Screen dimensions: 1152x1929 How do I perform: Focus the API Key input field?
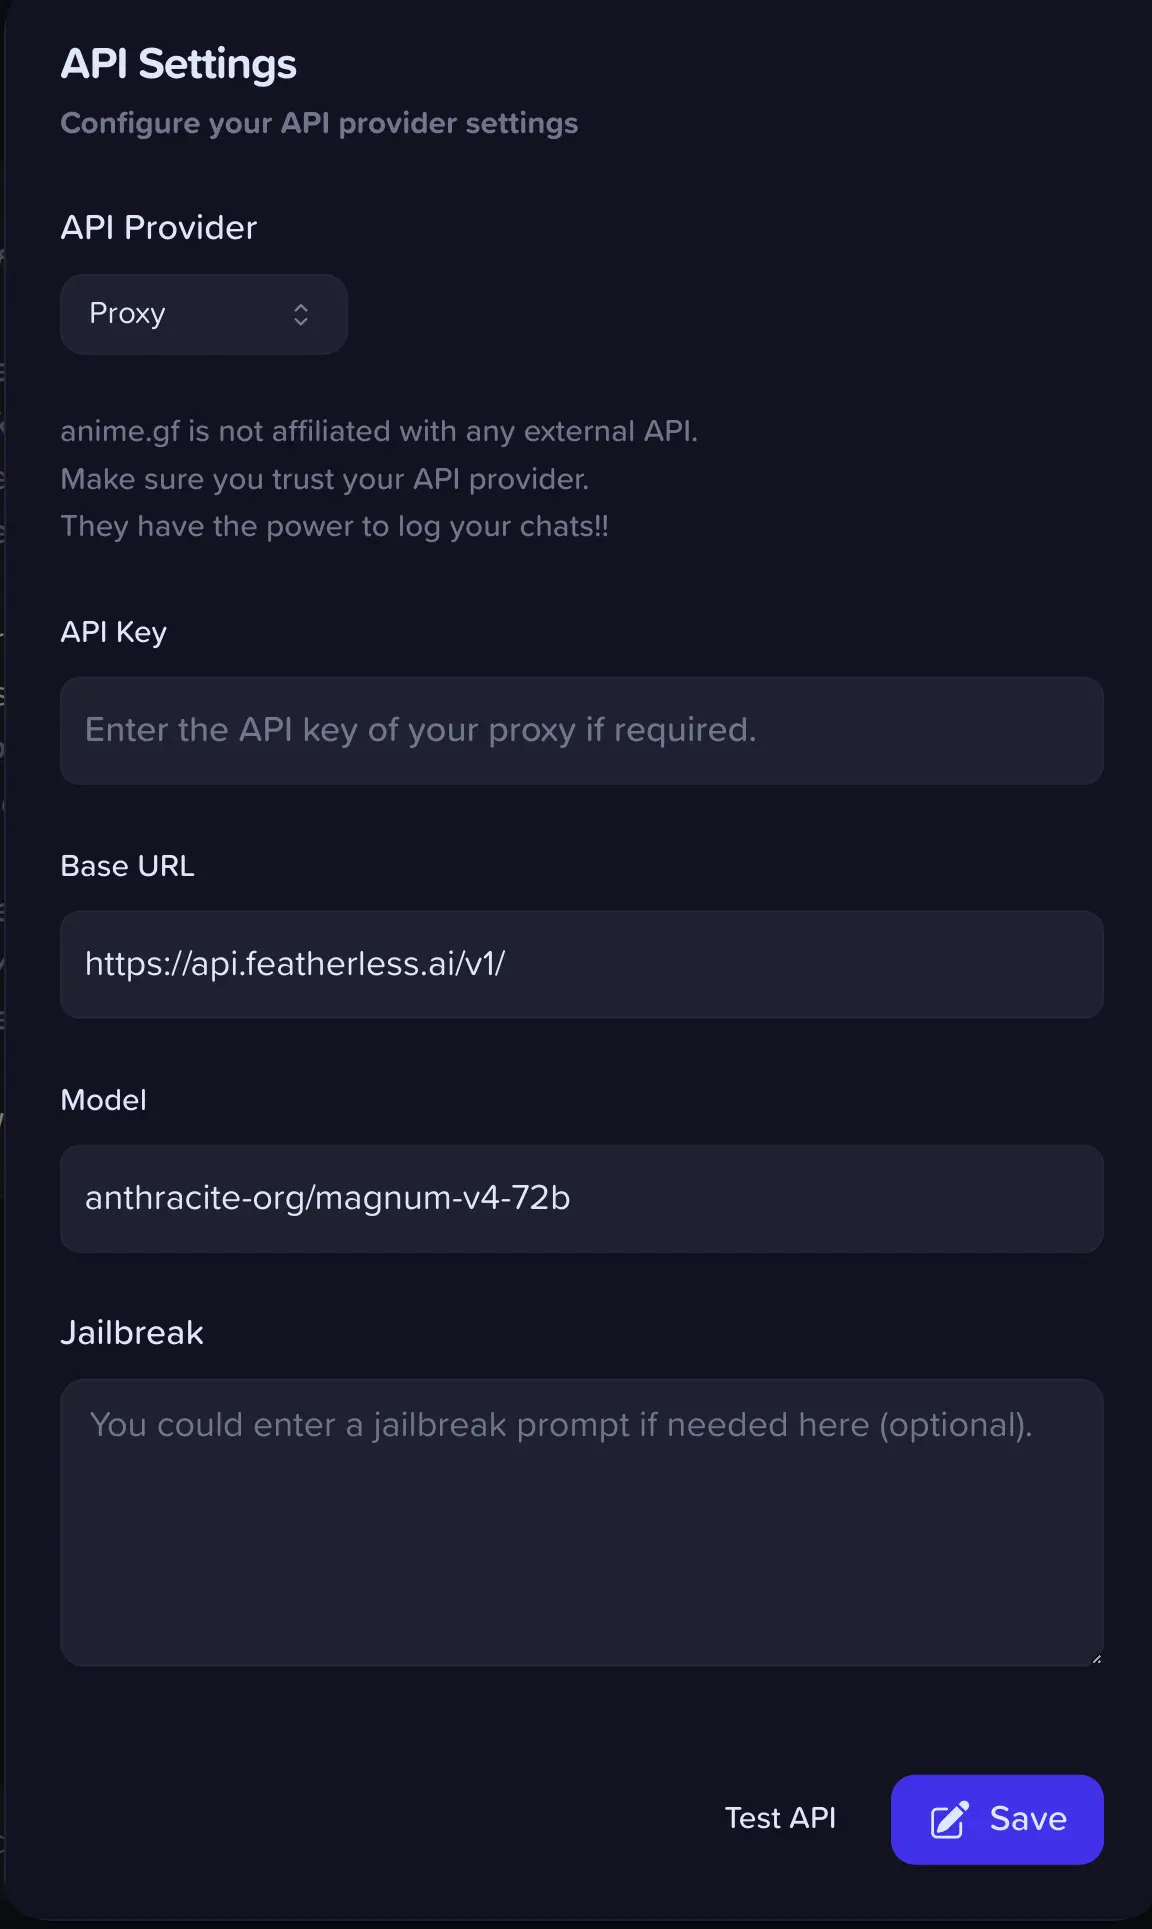point(582,731)
